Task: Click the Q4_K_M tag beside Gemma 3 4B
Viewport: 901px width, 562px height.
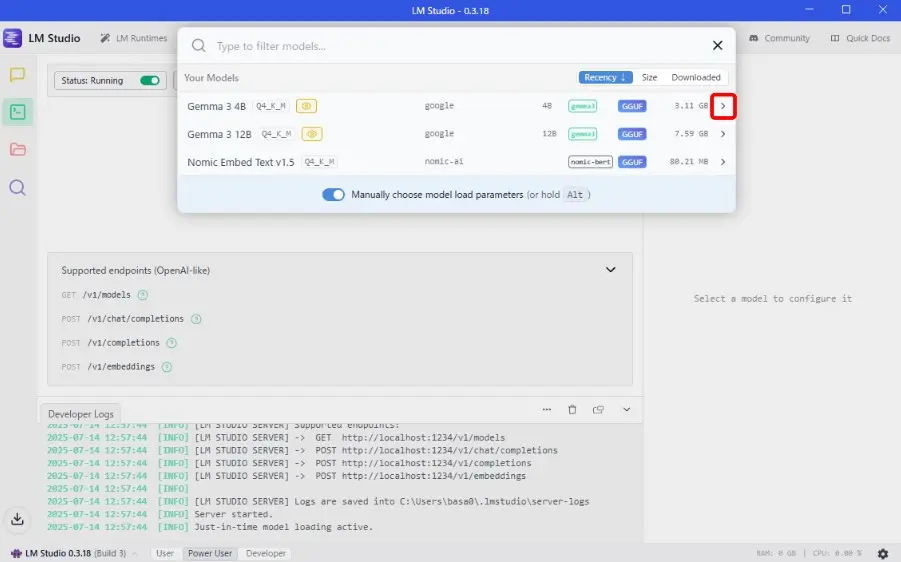Action: point(271,106)
